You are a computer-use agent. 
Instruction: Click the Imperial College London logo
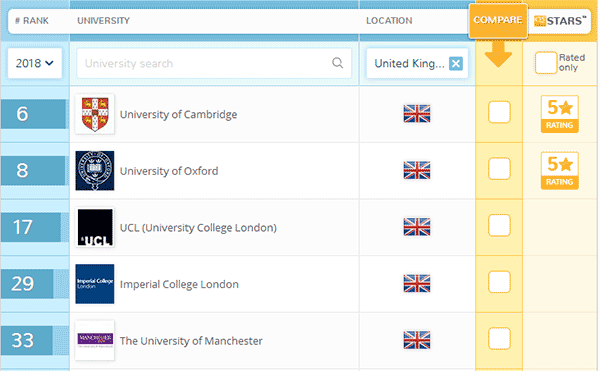point(95,284)
